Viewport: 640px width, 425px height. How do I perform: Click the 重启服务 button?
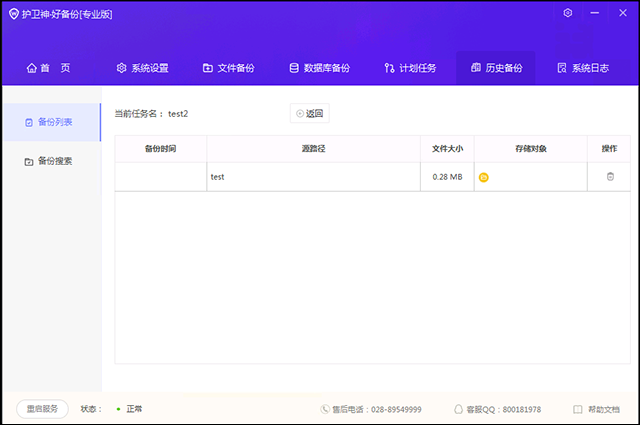[42, 409]
